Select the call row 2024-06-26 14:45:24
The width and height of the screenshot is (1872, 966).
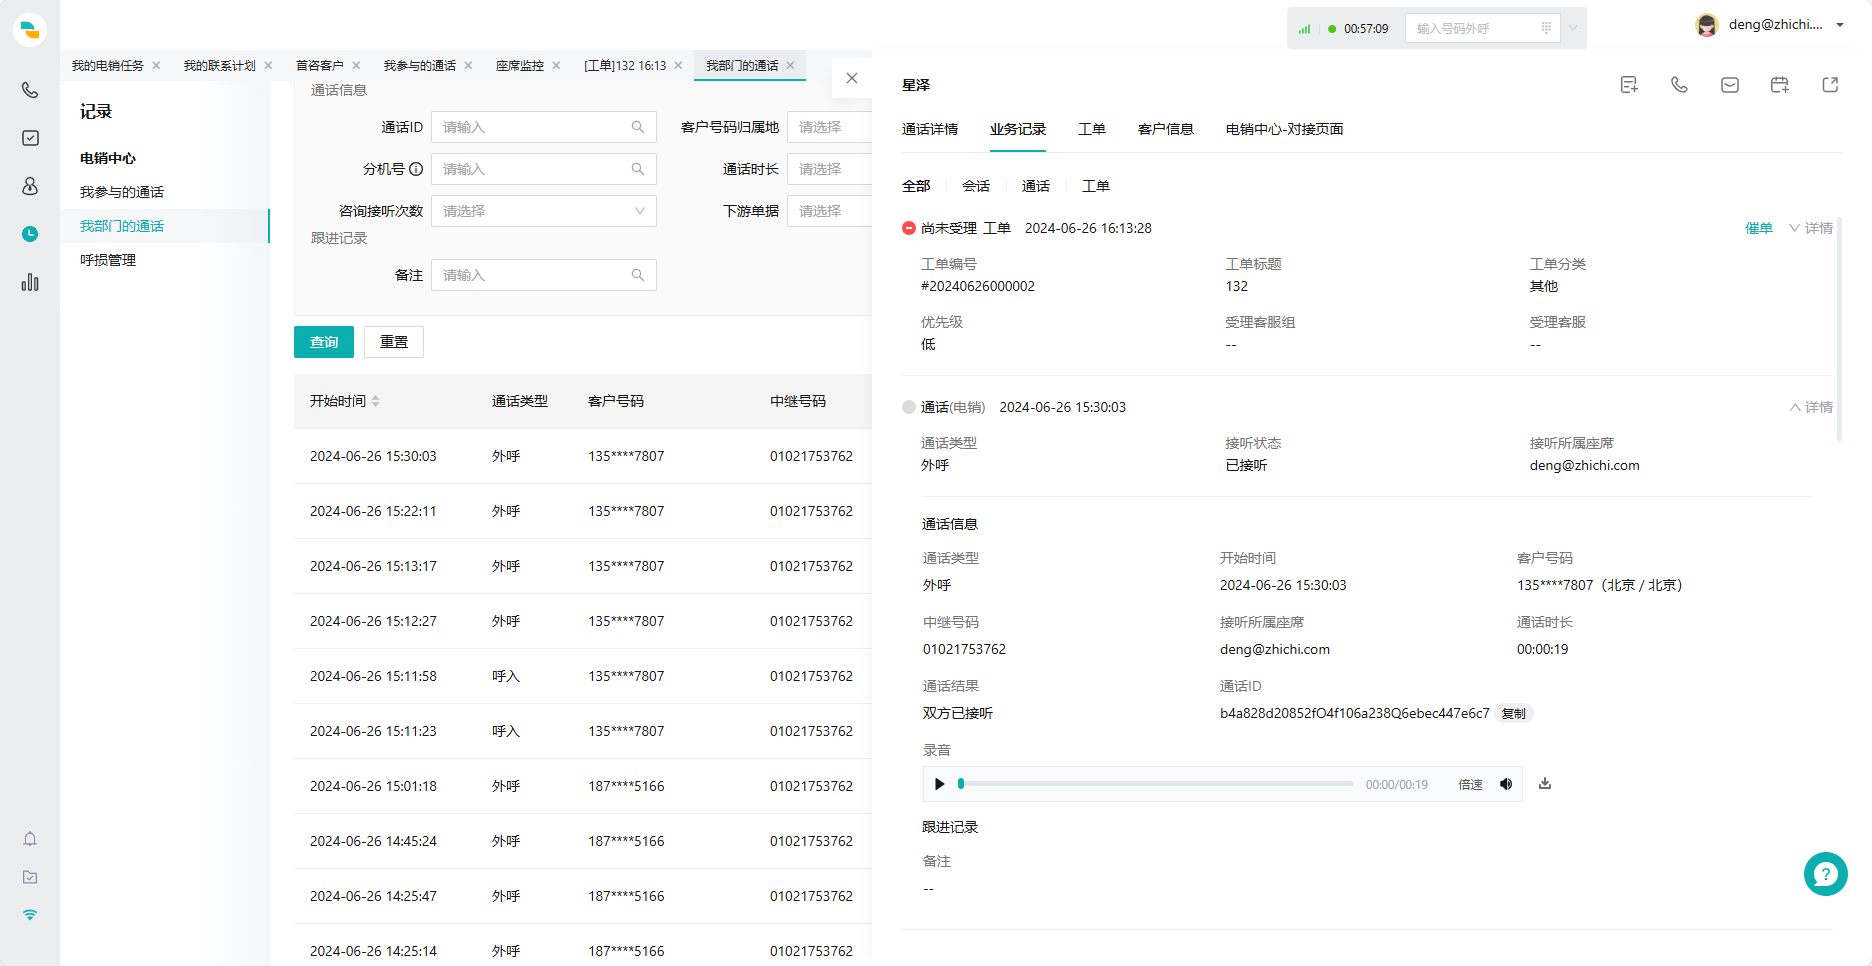click(x=583, y=841)
